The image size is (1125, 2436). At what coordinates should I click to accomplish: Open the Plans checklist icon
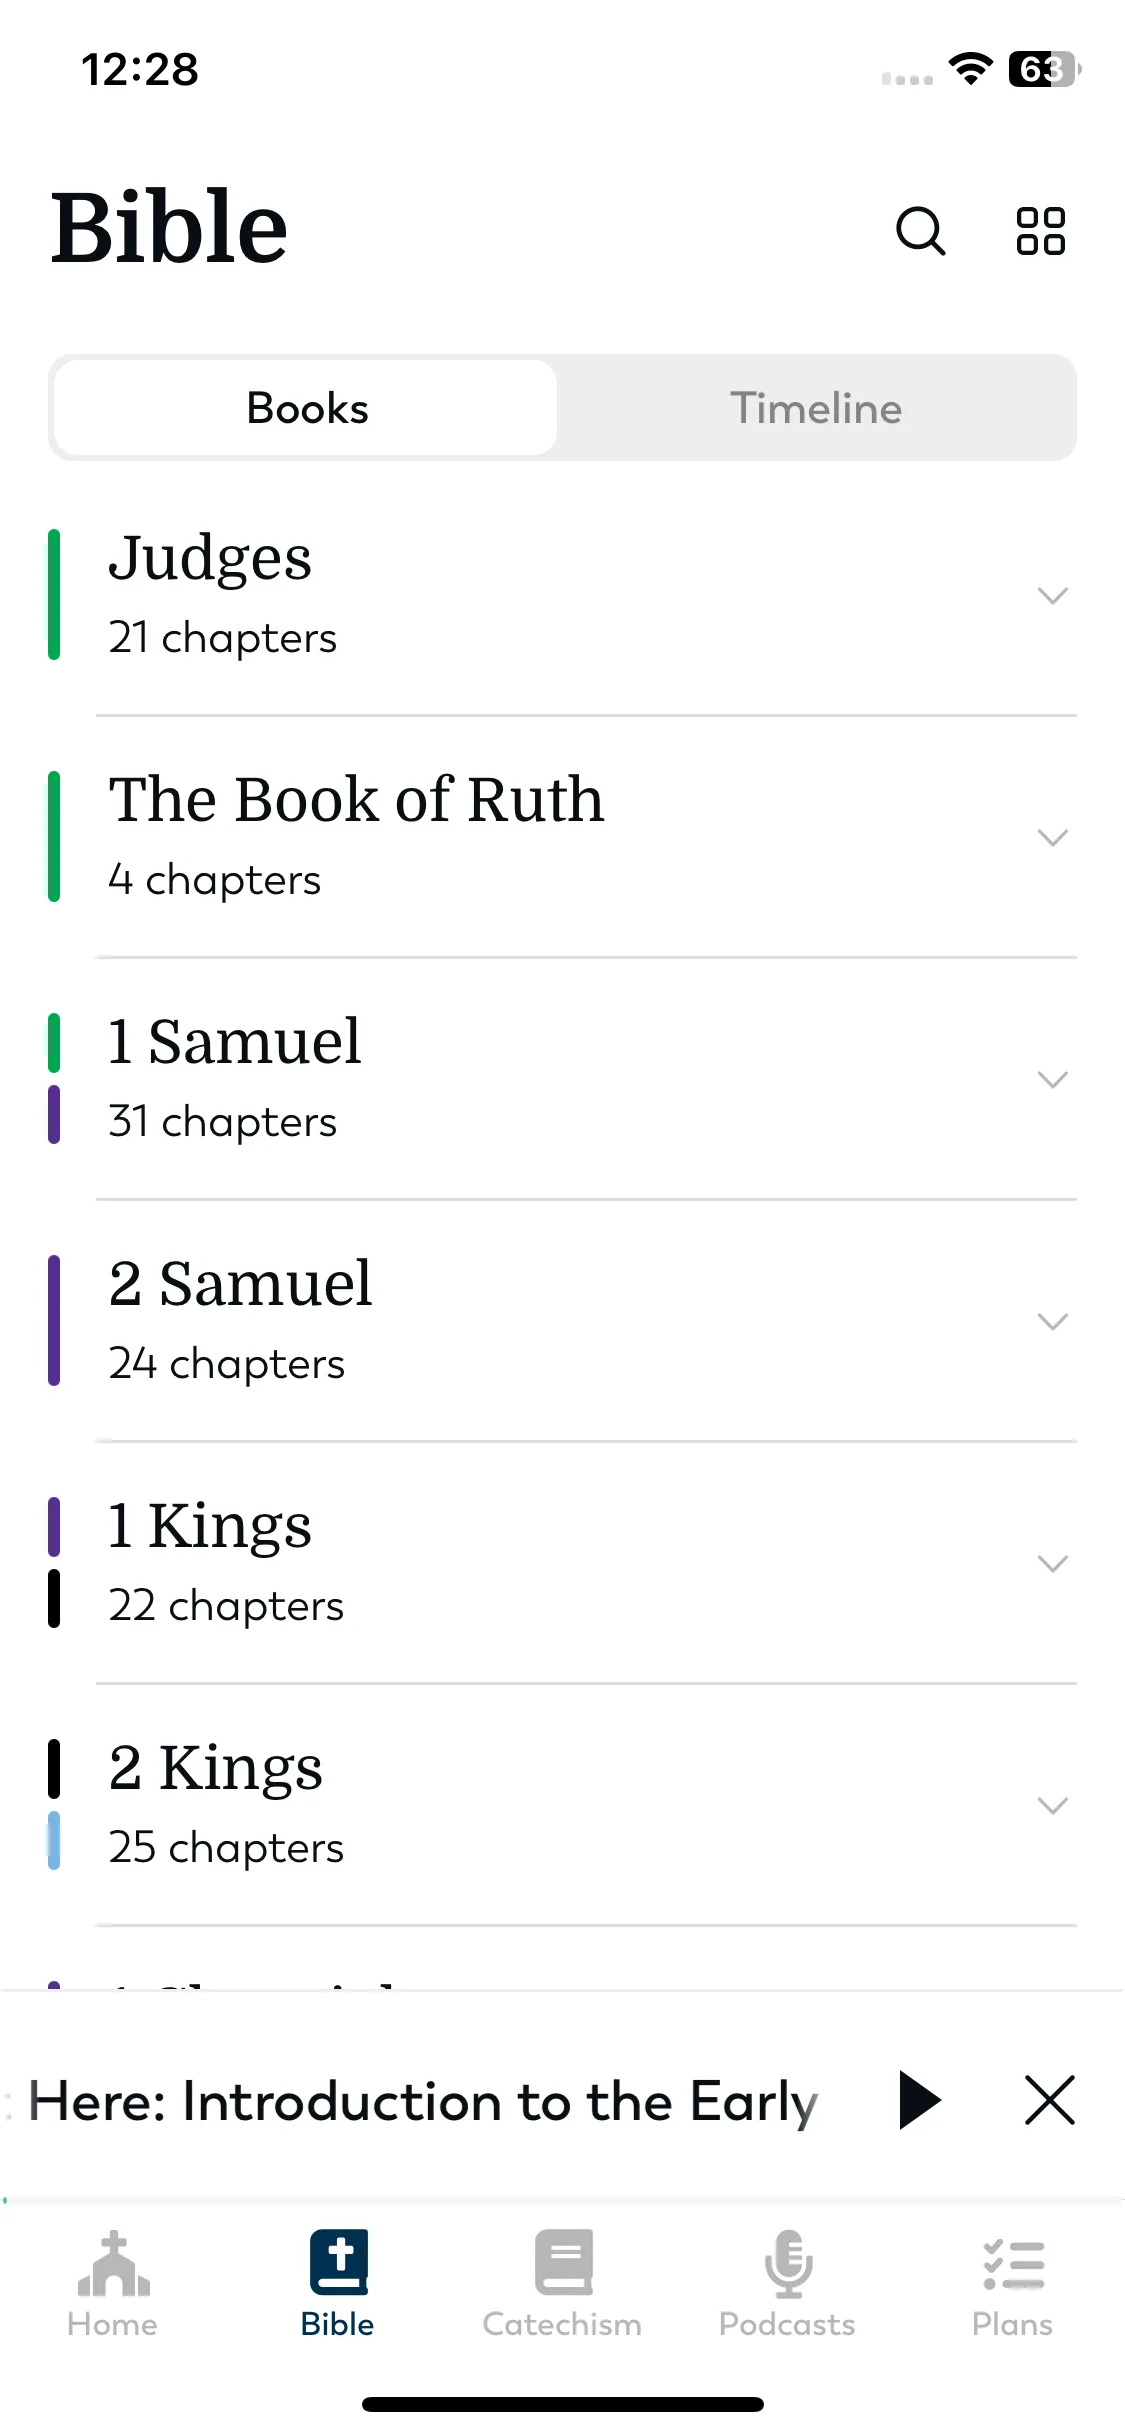(x=1013, y=2265)
